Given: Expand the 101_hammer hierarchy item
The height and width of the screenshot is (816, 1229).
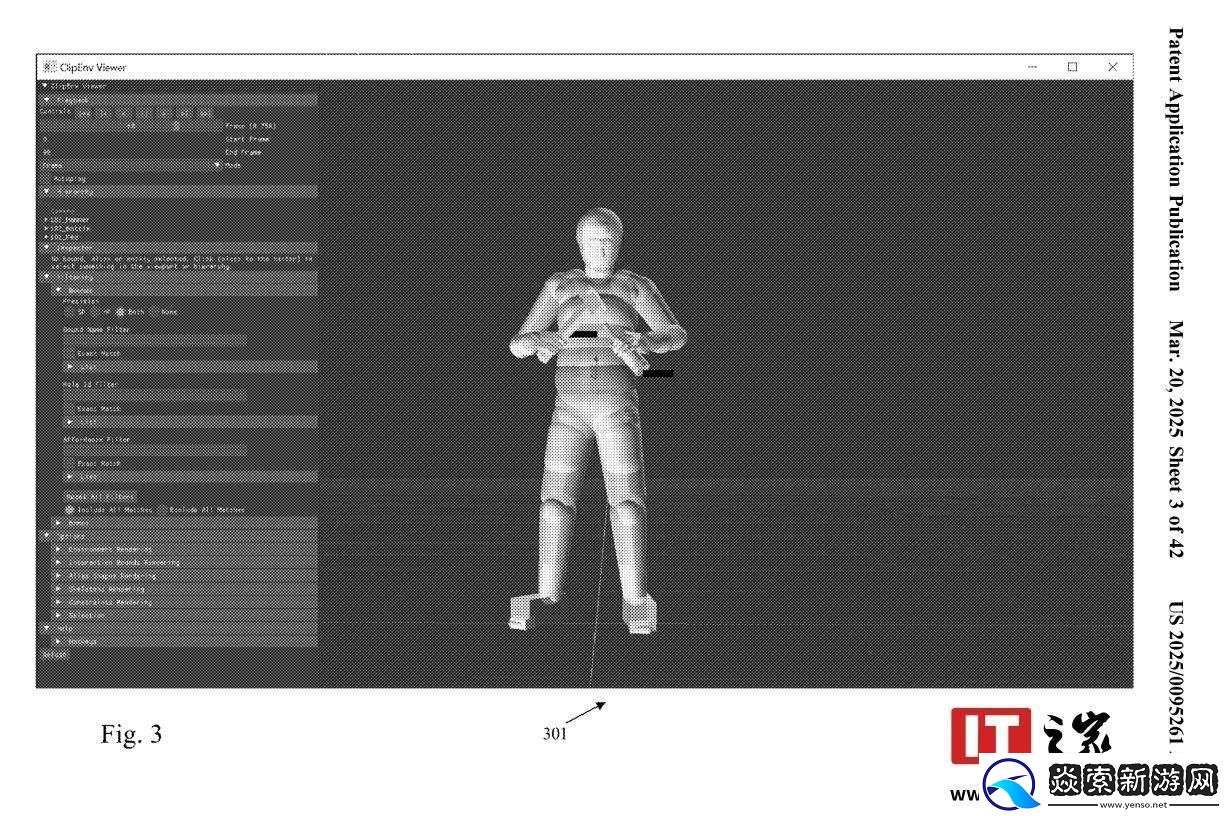Looking at the screenshot, I should [x=46, y=219].
